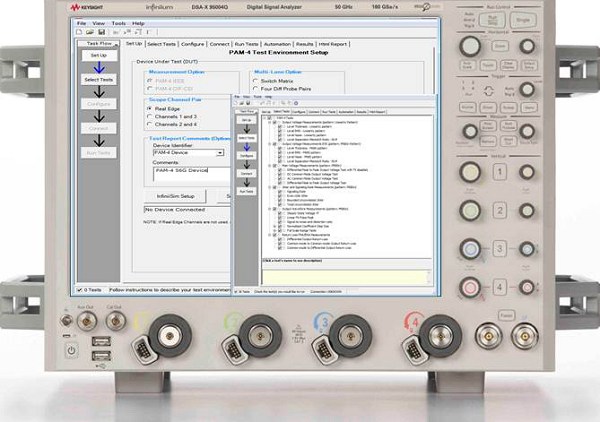
Task: Switch to Automation tab in back window
Action: click(x=277, y=44)
